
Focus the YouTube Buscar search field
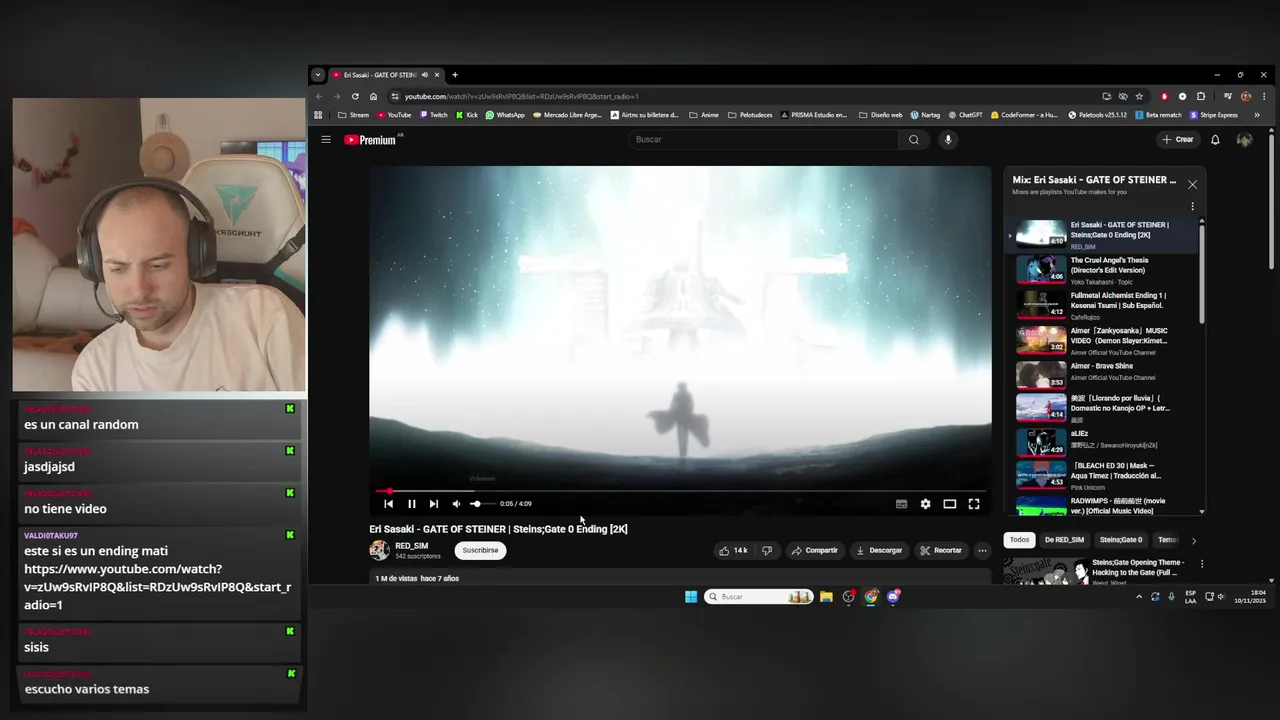pos(763,140)
